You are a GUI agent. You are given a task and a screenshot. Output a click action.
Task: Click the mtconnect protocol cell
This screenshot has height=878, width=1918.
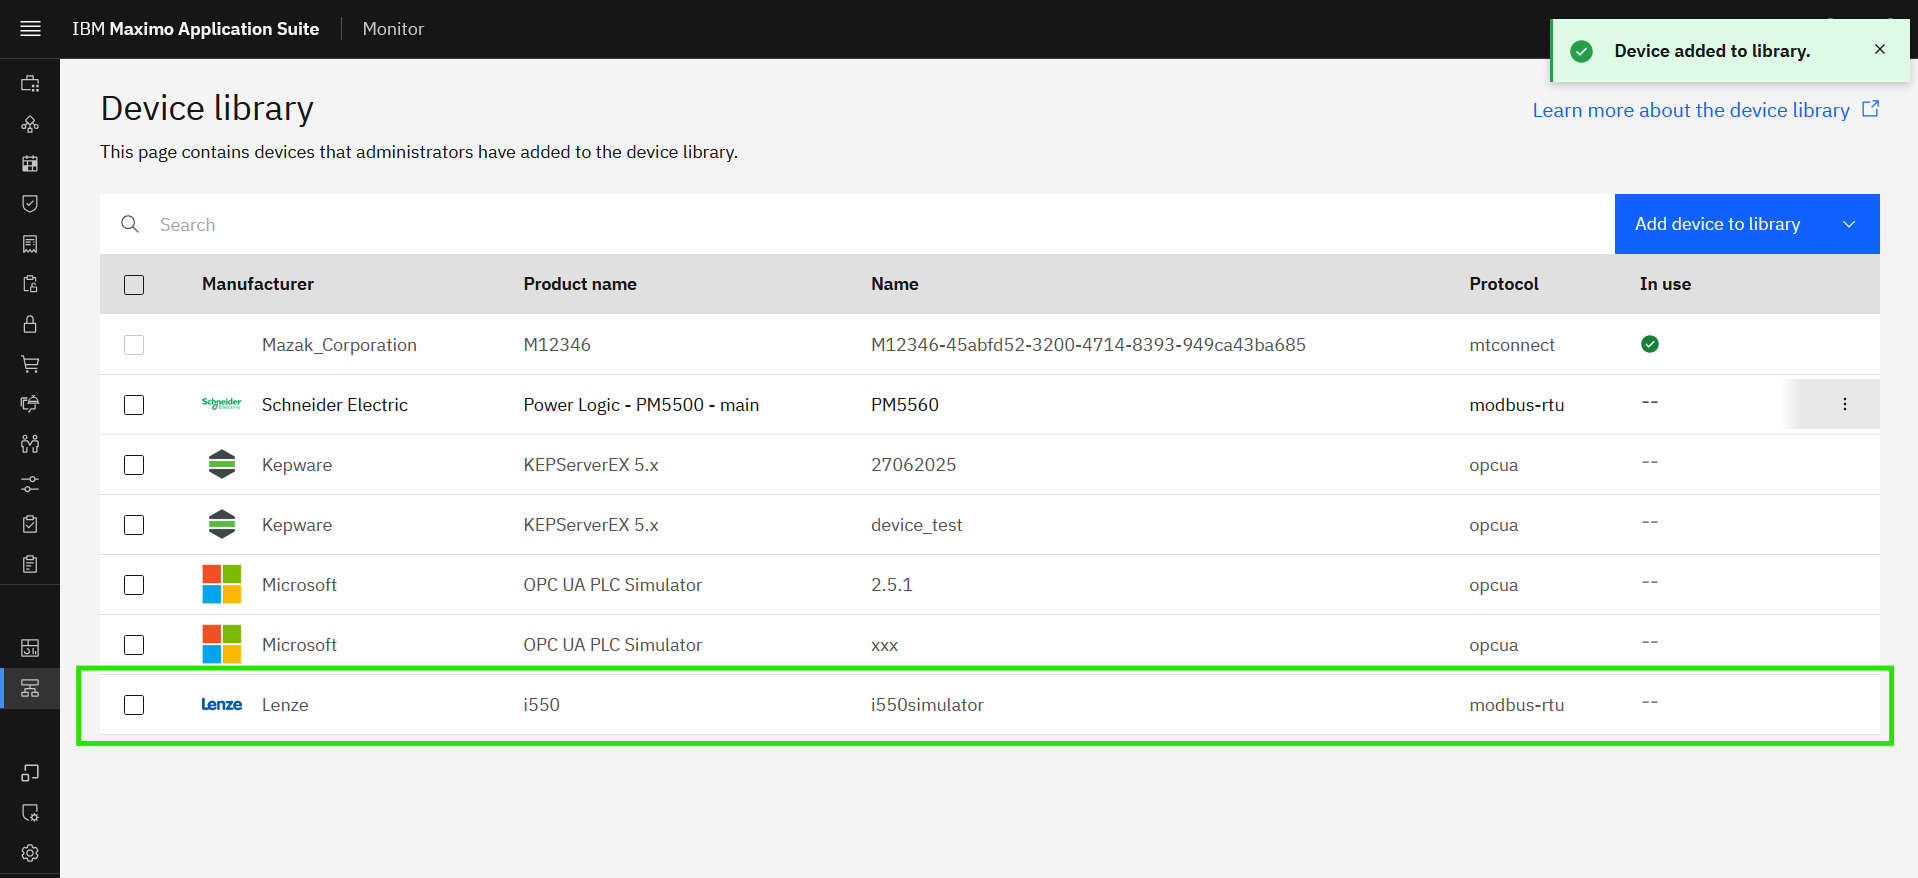point(1512,344)
